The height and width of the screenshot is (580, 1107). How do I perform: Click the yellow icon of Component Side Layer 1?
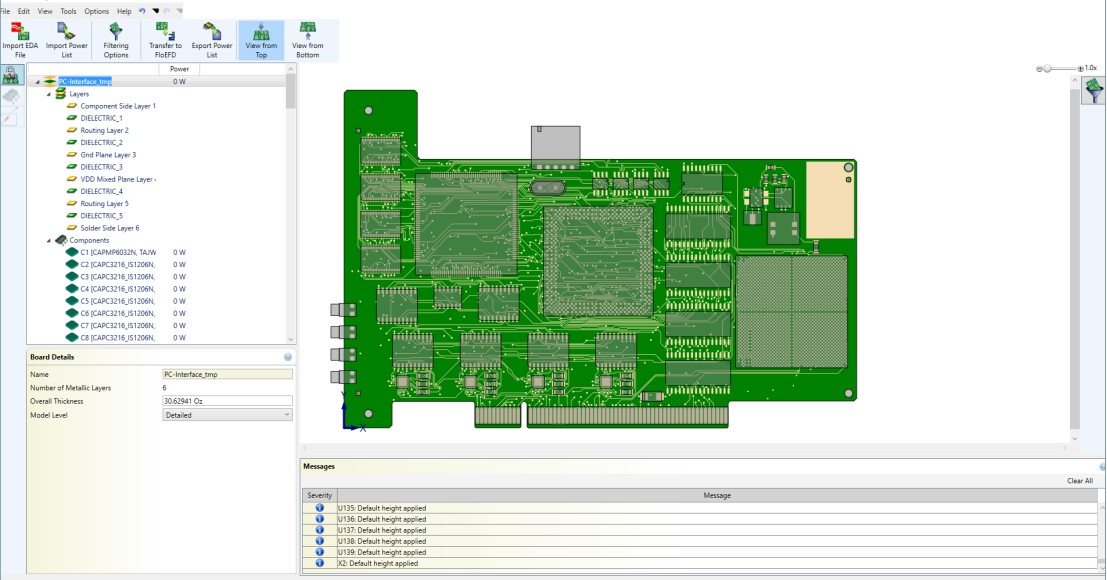(x=71, y=106)
